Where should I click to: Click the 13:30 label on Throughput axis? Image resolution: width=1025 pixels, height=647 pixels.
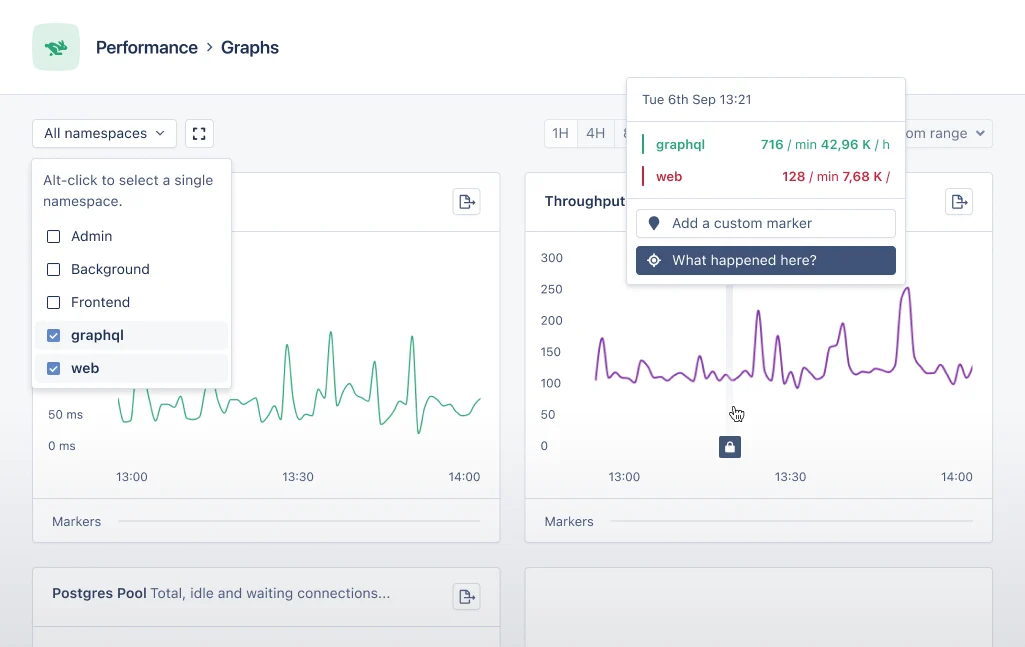click(x=790, y=477)
